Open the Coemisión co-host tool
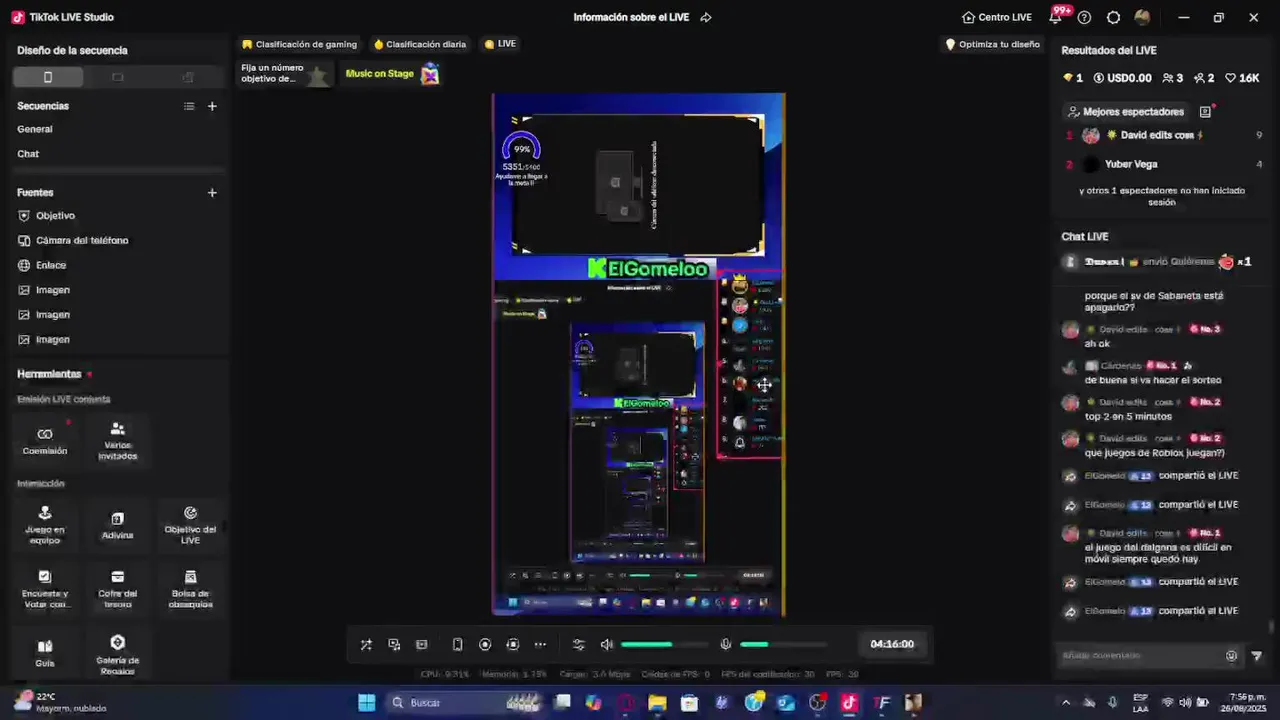 pyautogui.click(x=45, y=440)
